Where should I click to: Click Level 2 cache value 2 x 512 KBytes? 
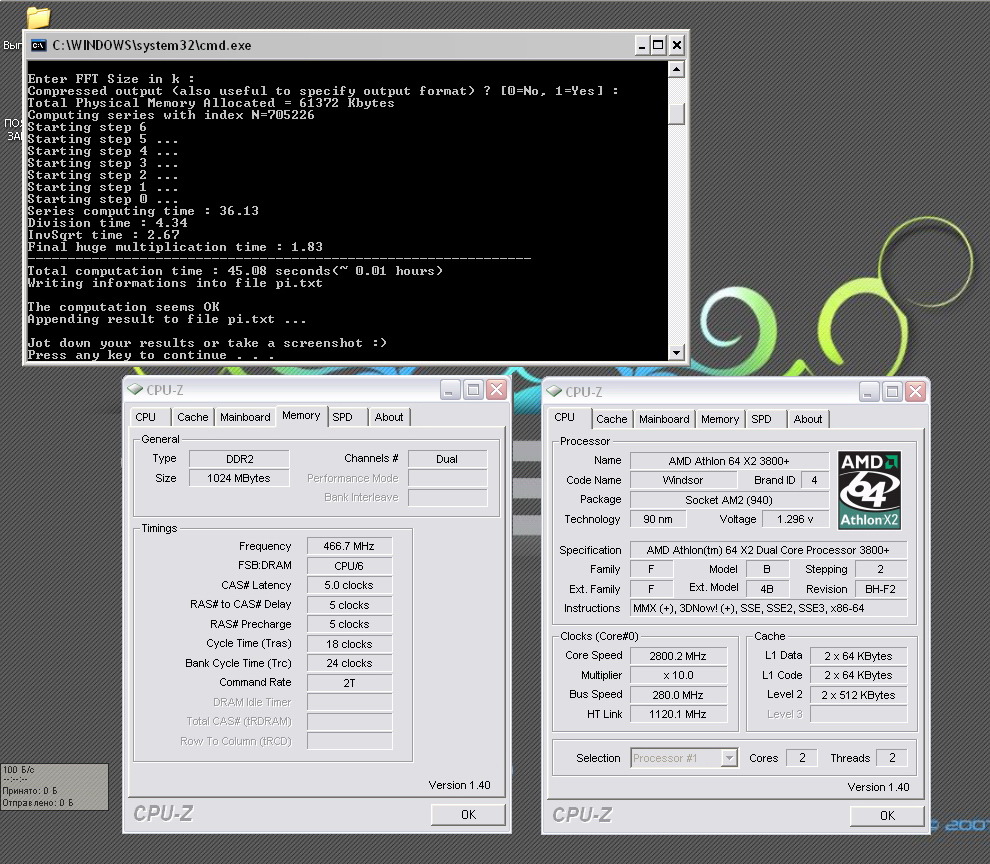[x=858, y=695]
